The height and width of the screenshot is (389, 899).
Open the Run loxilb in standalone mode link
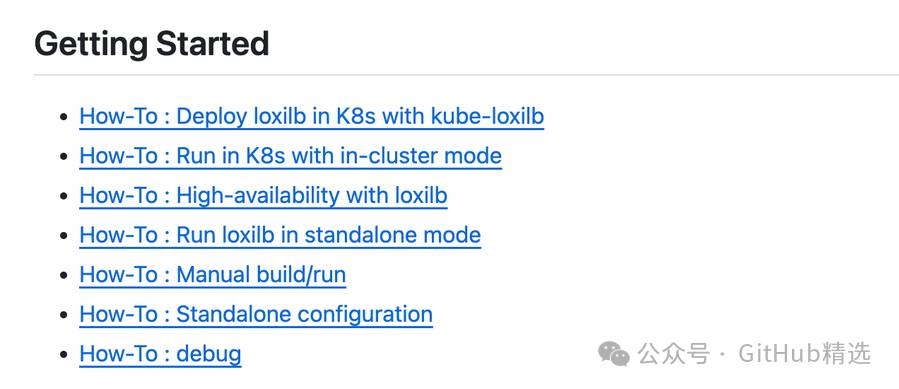(x=280, y=235)
